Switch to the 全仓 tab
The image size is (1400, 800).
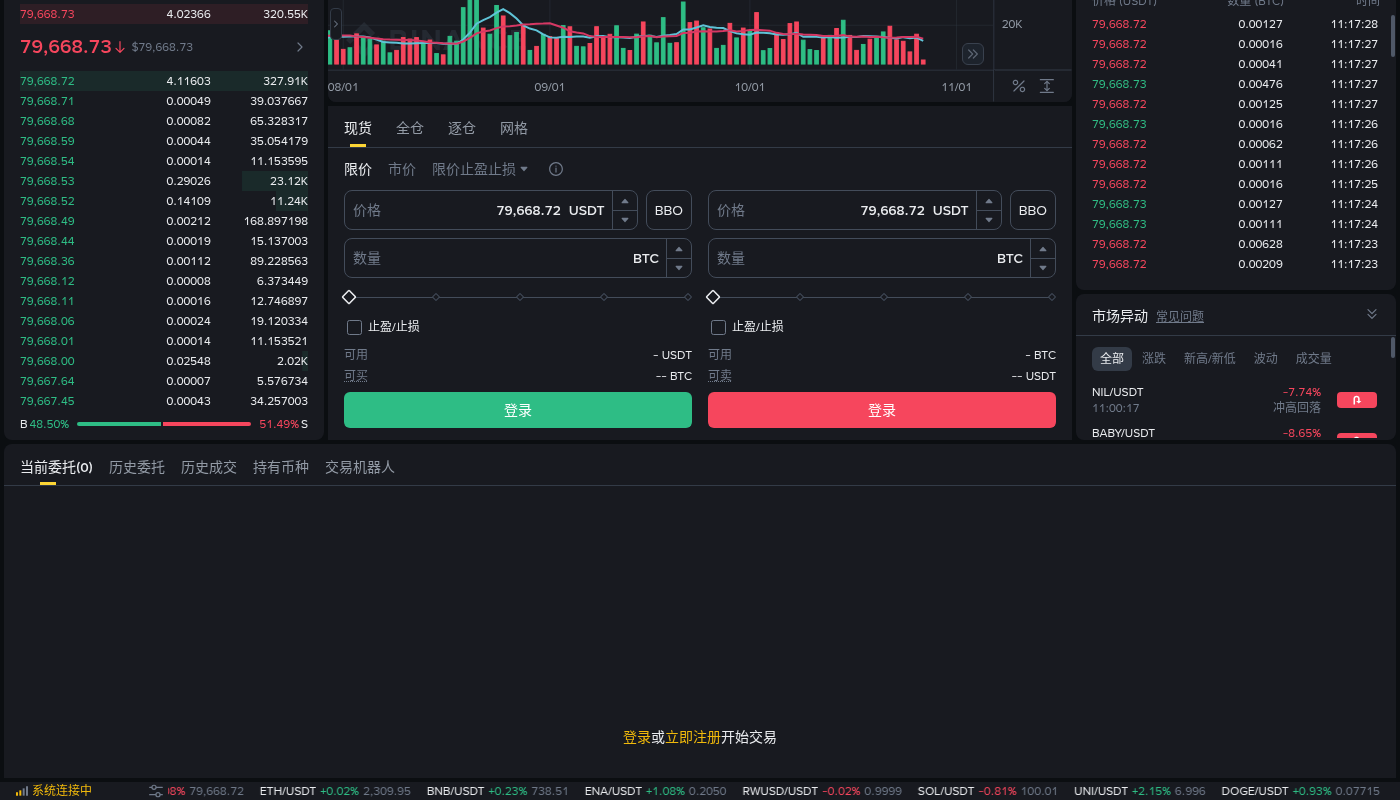[x=410, y=128]
